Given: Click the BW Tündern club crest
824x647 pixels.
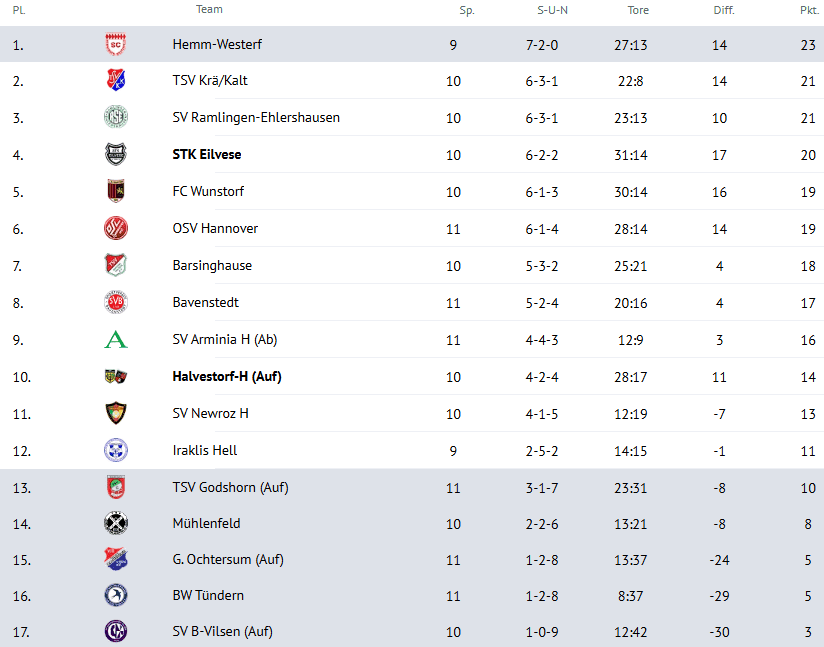Looking at the screenshot, I should 116,595.
